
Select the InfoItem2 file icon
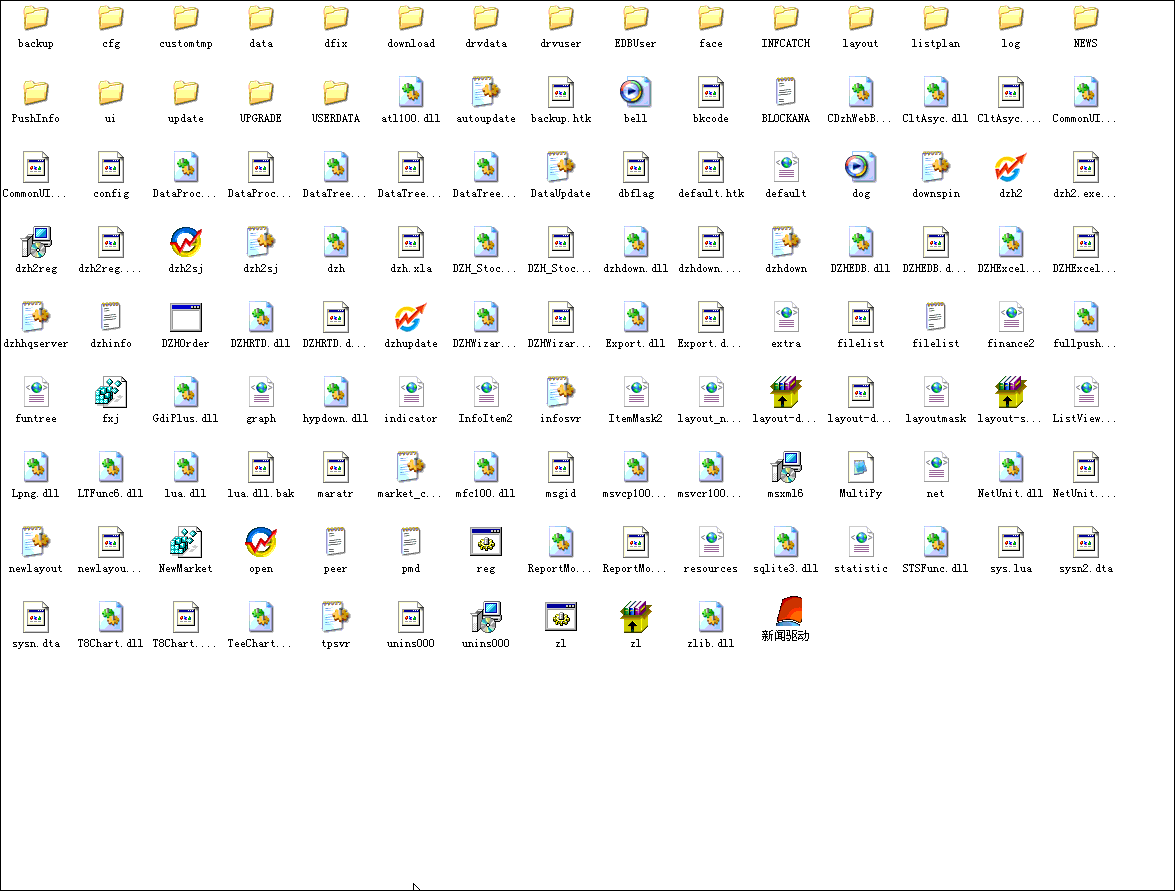tap(486, 392)
